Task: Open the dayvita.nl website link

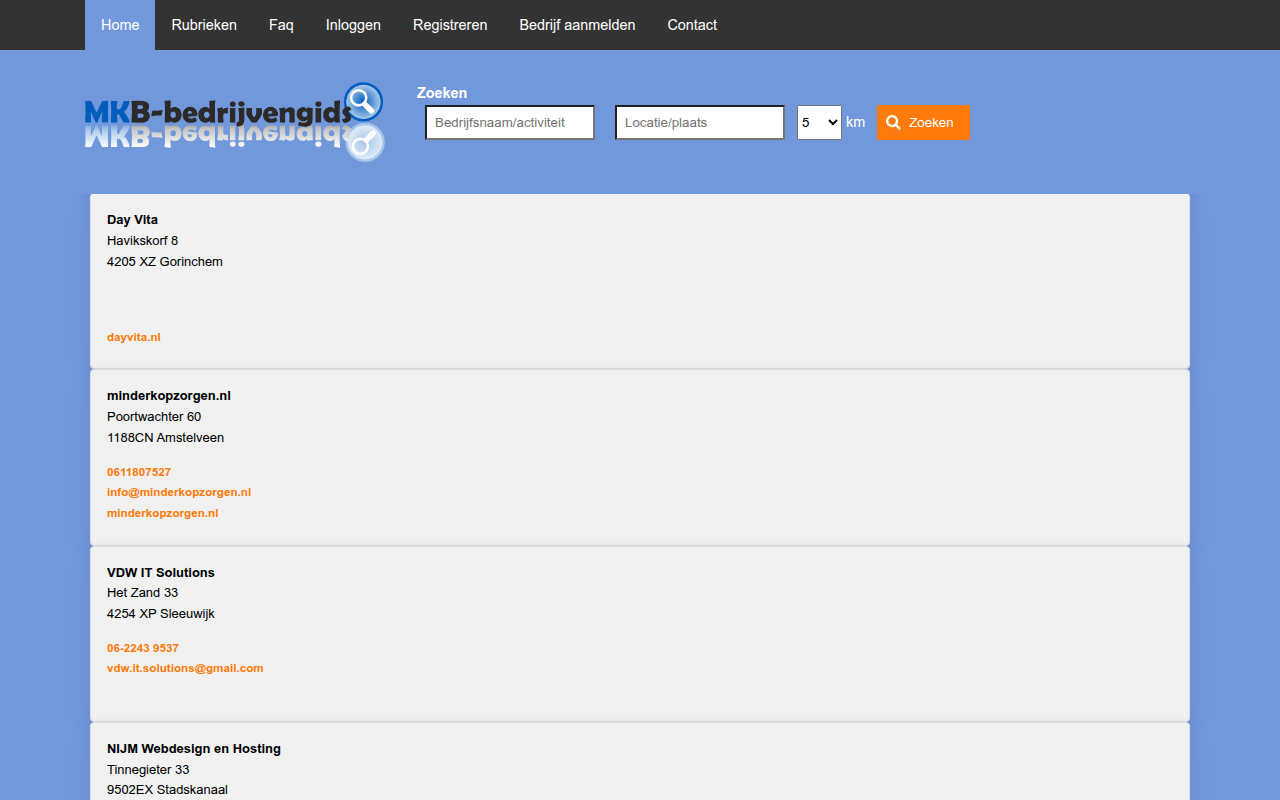Action: 133,337
